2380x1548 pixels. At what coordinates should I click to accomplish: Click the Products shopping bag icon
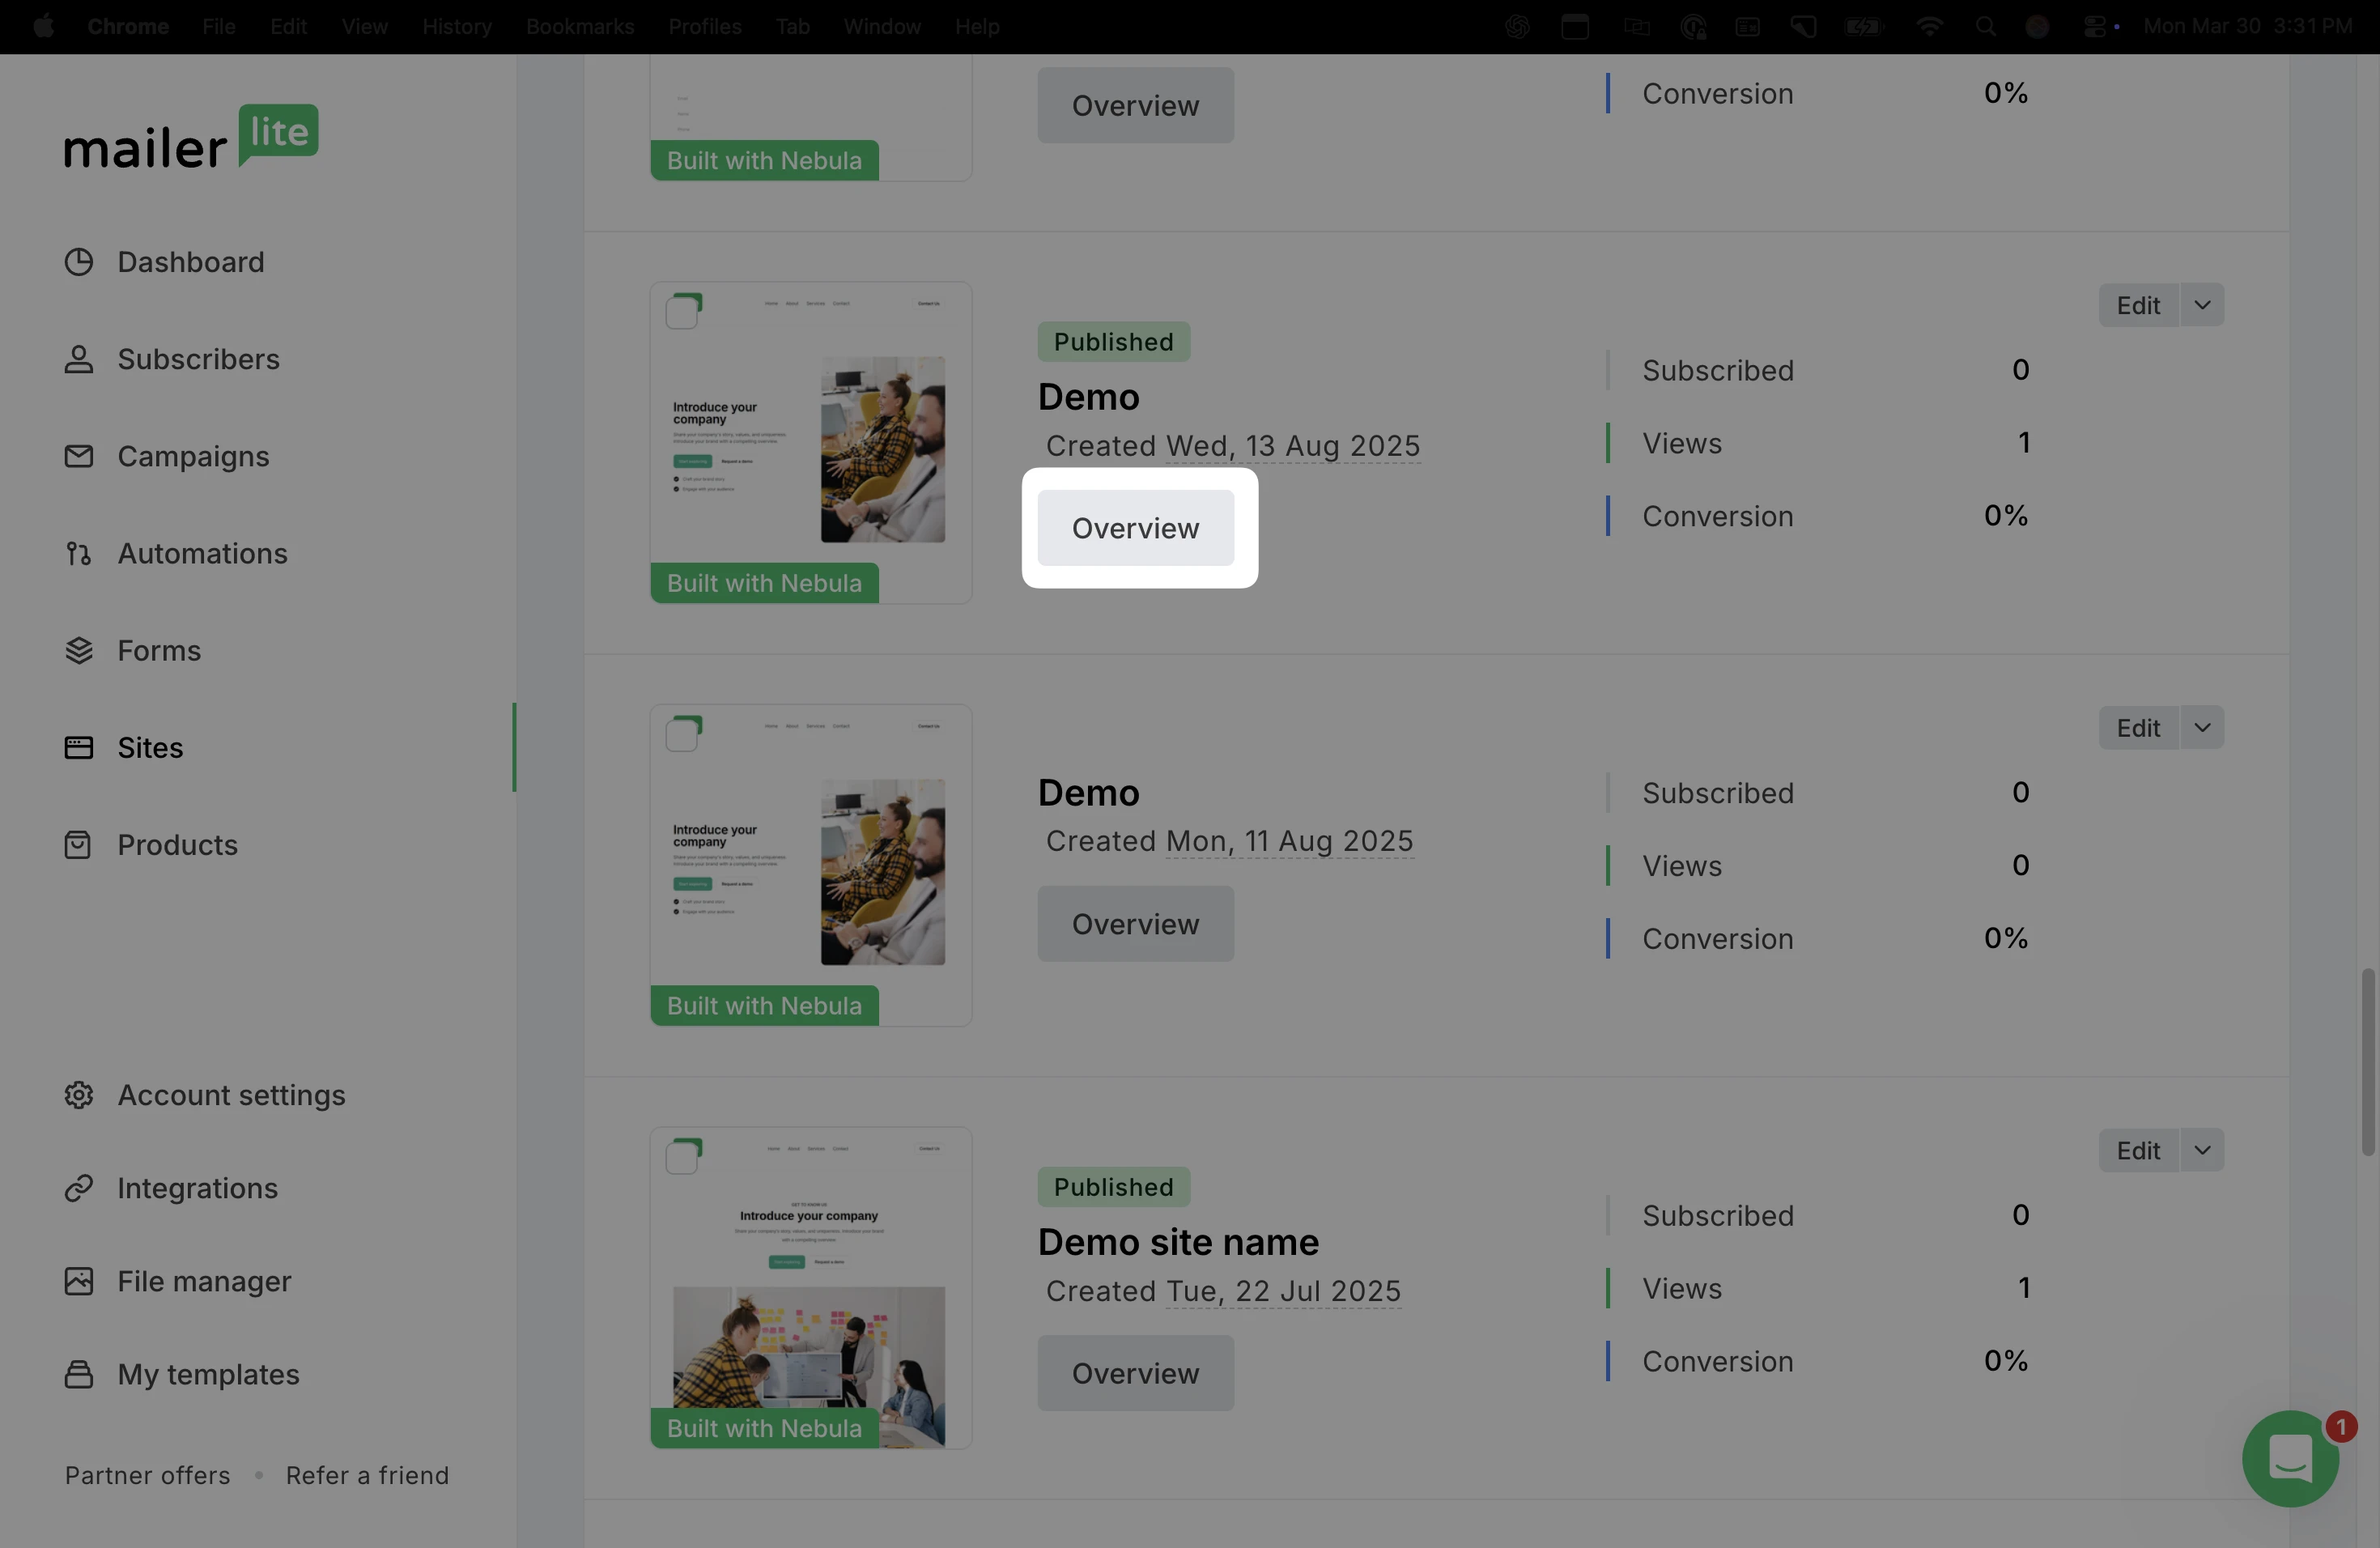[79, 845]
